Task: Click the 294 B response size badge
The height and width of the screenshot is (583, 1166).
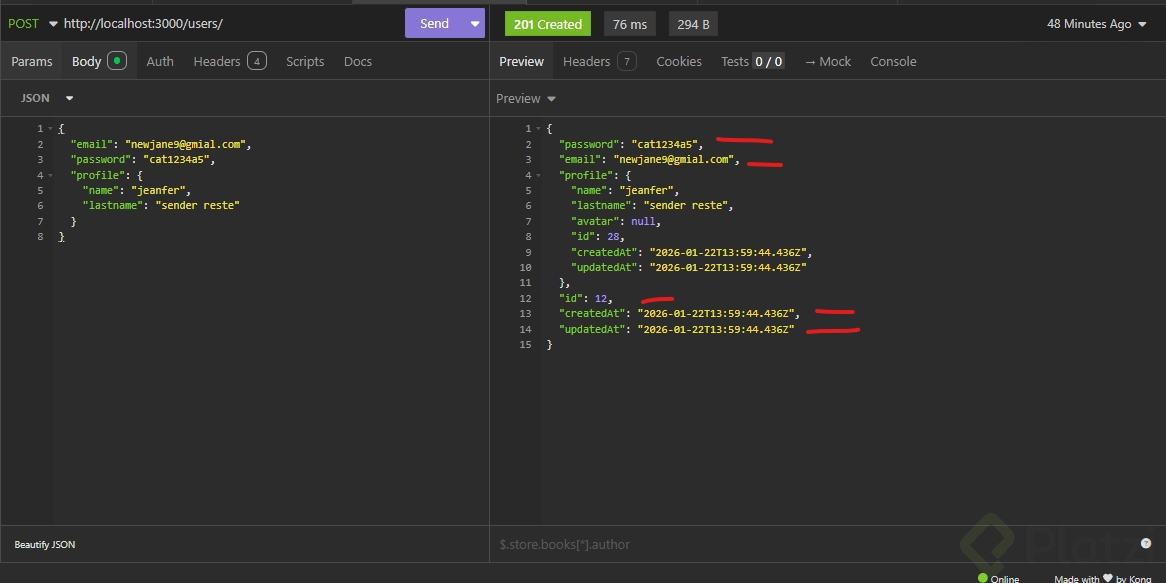Action: [x=693, y=24]
